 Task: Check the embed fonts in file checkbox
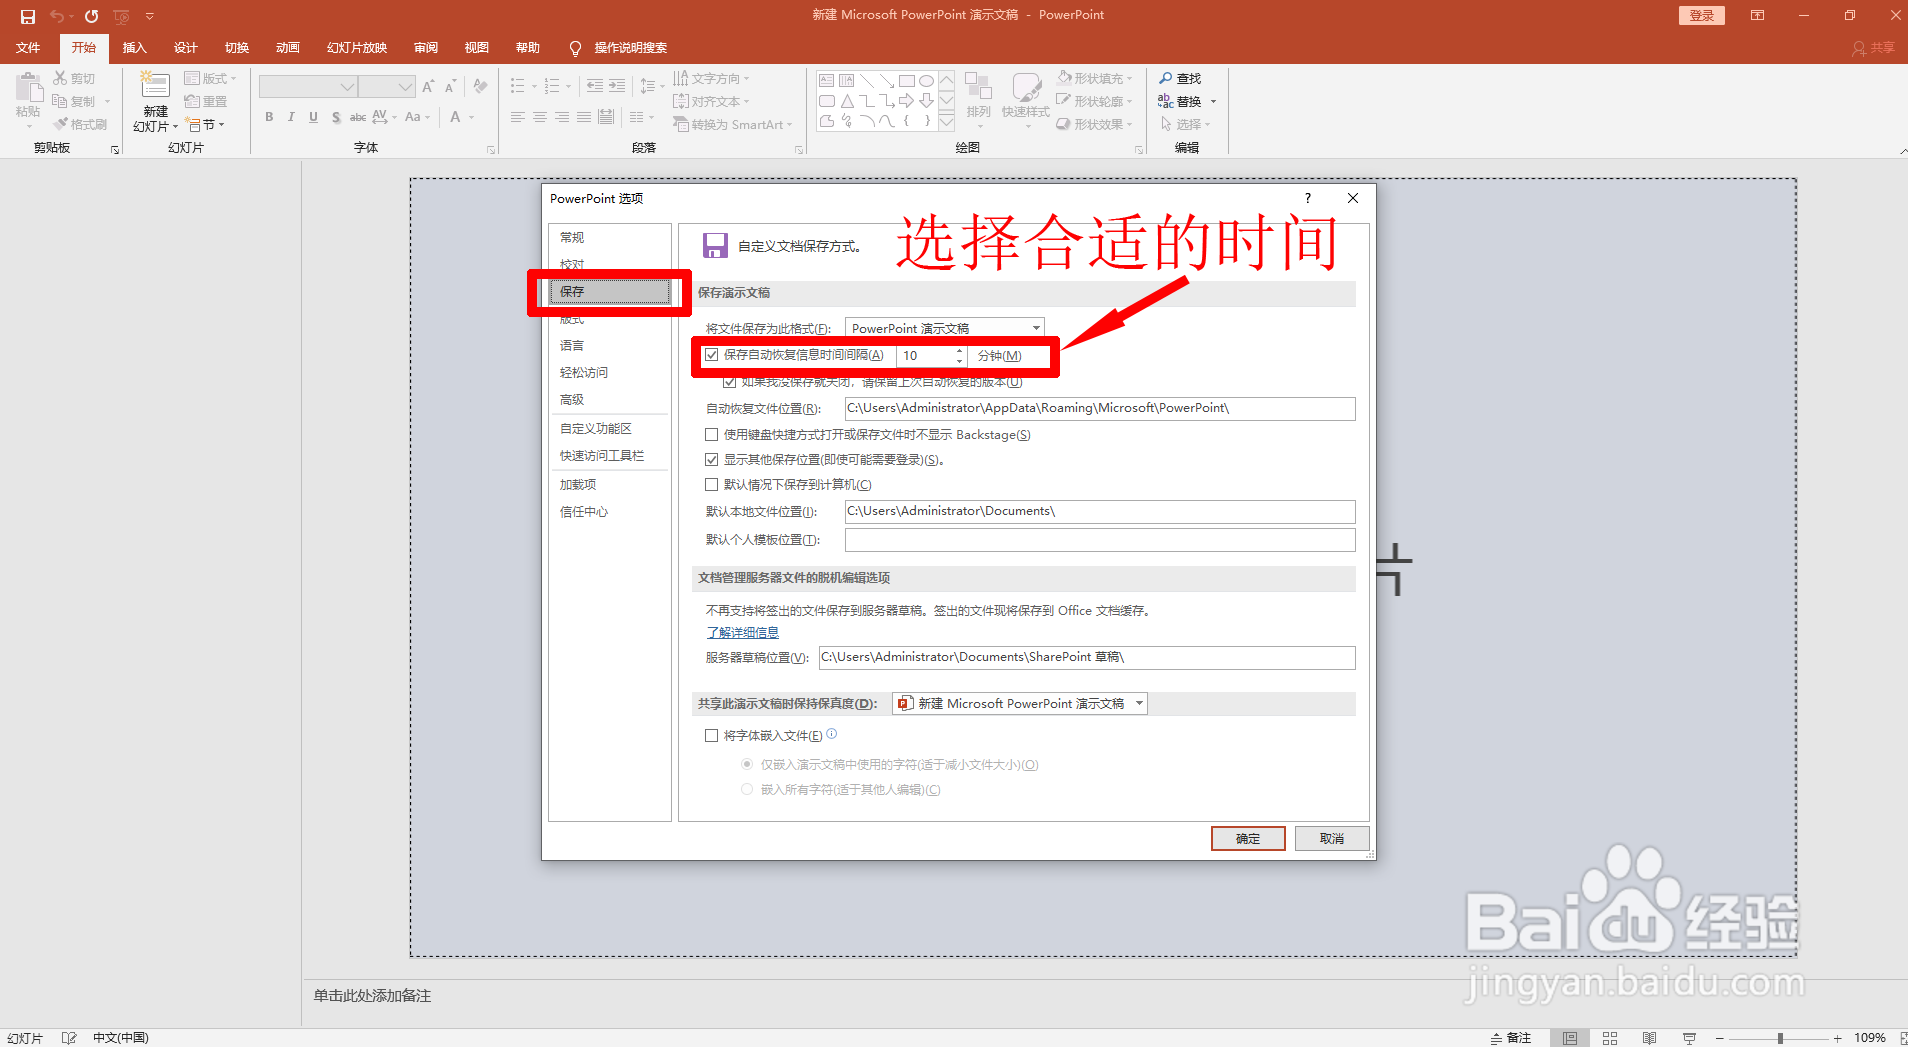click(x=712, y=736)
